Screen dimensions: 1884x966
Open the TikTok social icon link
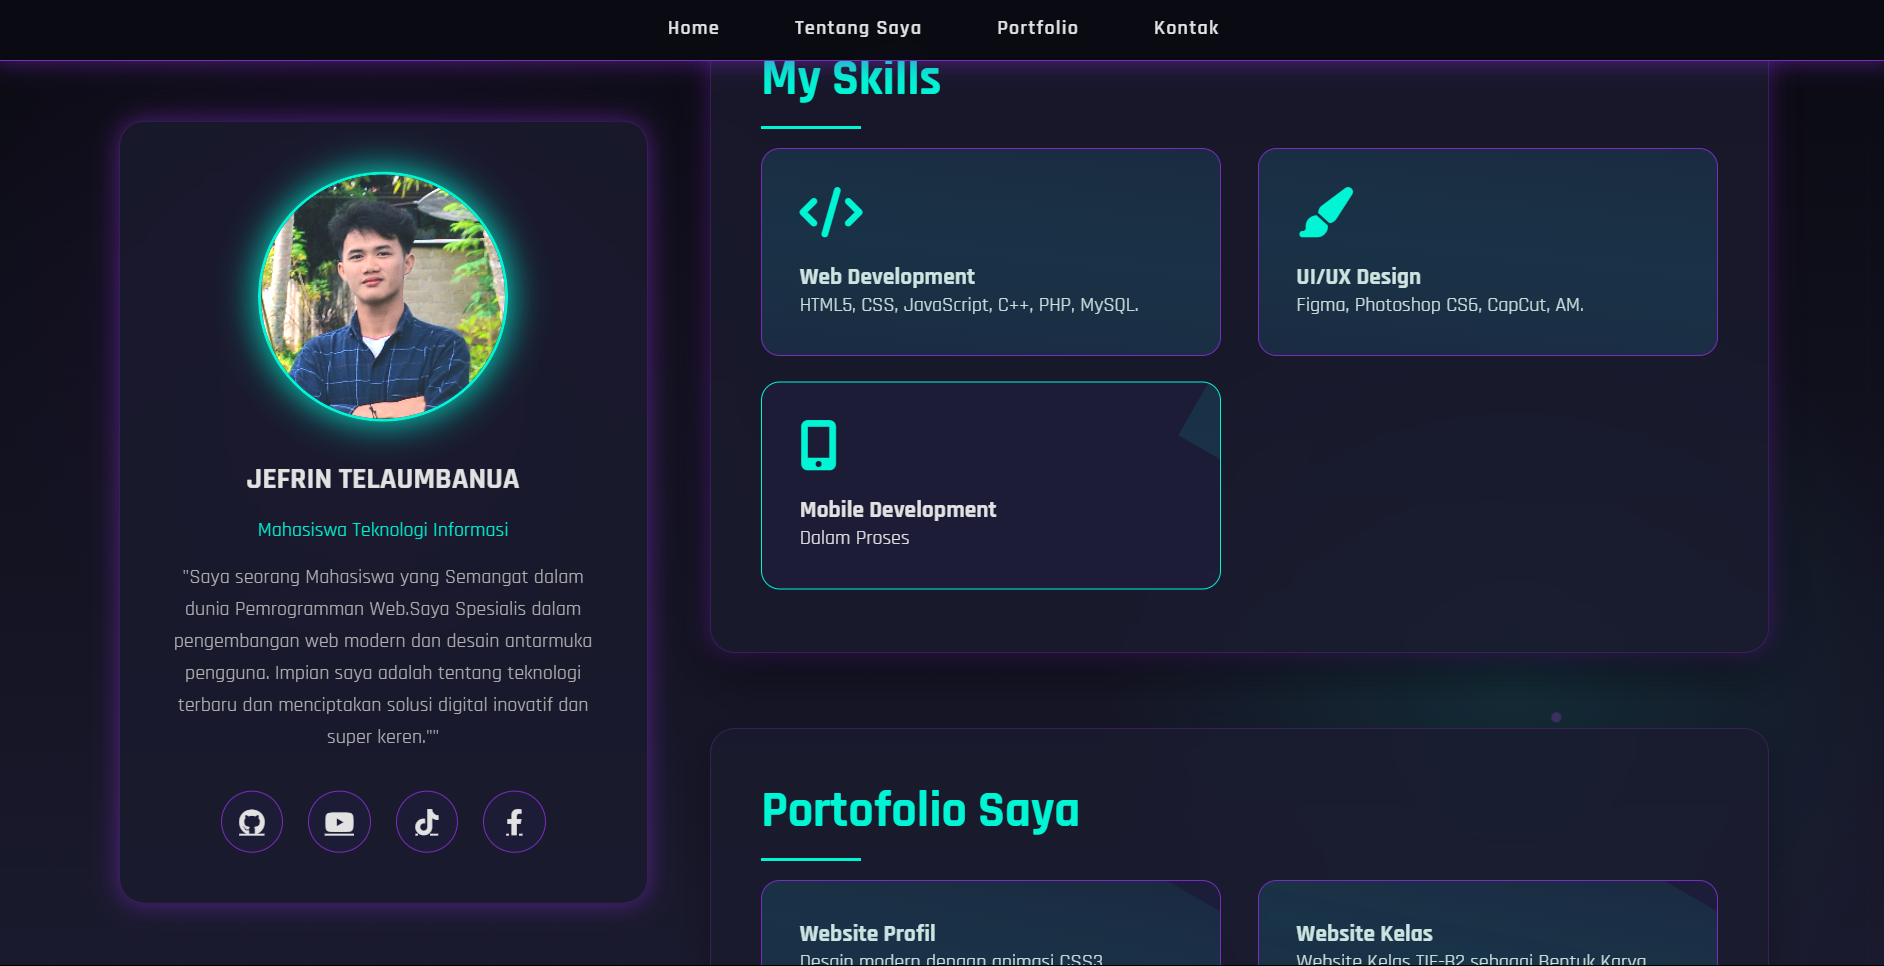point(427,822)
